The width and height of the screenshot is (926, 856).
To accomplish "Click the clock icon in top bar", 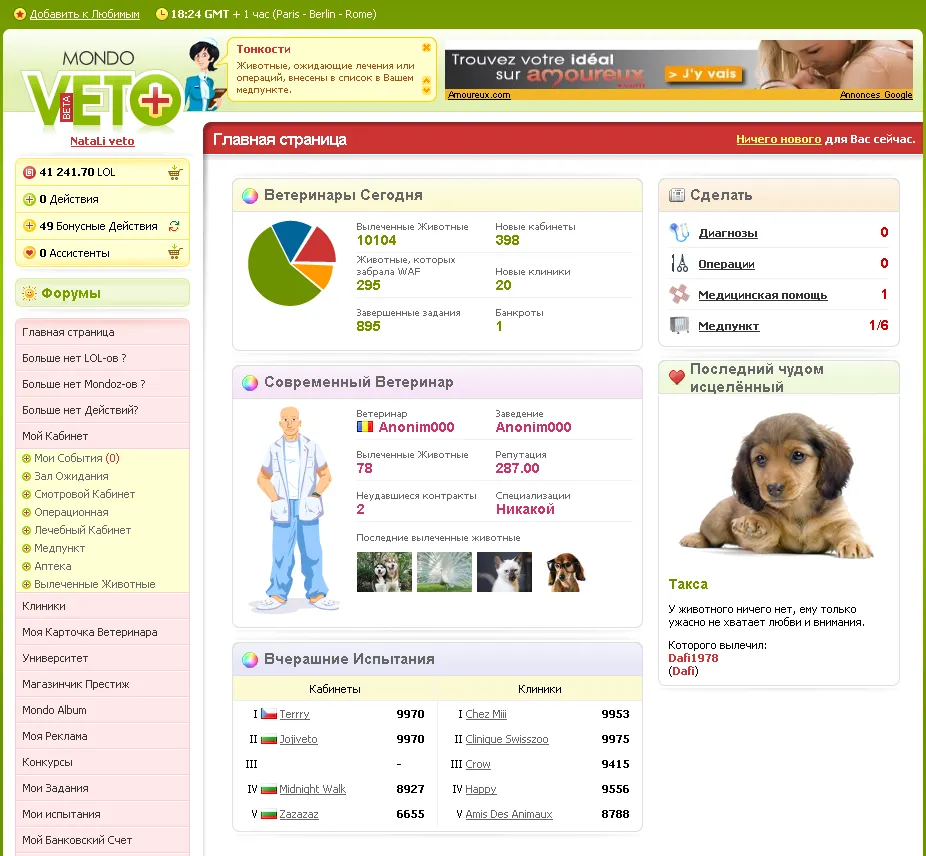I will [x=161, y=14].
